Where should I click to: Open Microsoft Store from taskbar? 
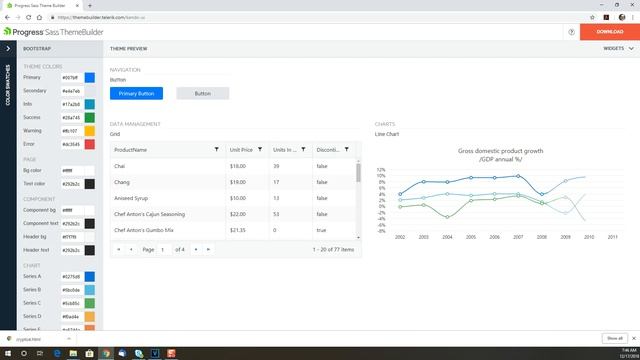pos(89,353)
